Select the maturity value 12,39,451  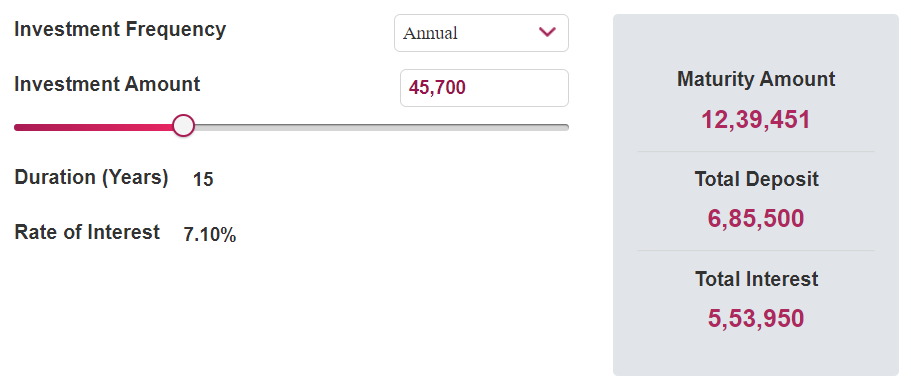point(756,120)
